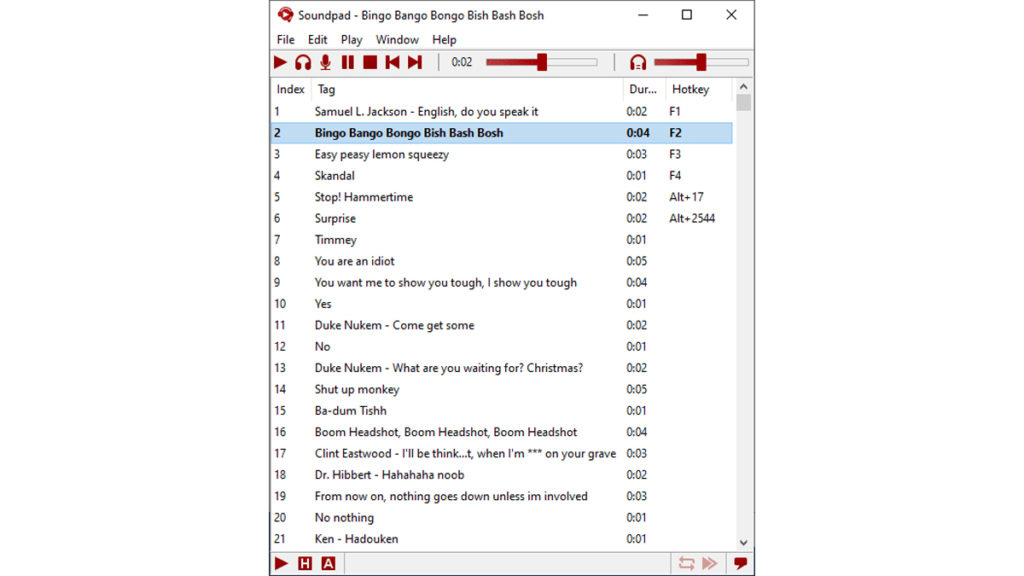Click the 'Alt+17' hotkey cell
The width and height of the screenshot is (1024, 576).
click(x=686, y=197)
